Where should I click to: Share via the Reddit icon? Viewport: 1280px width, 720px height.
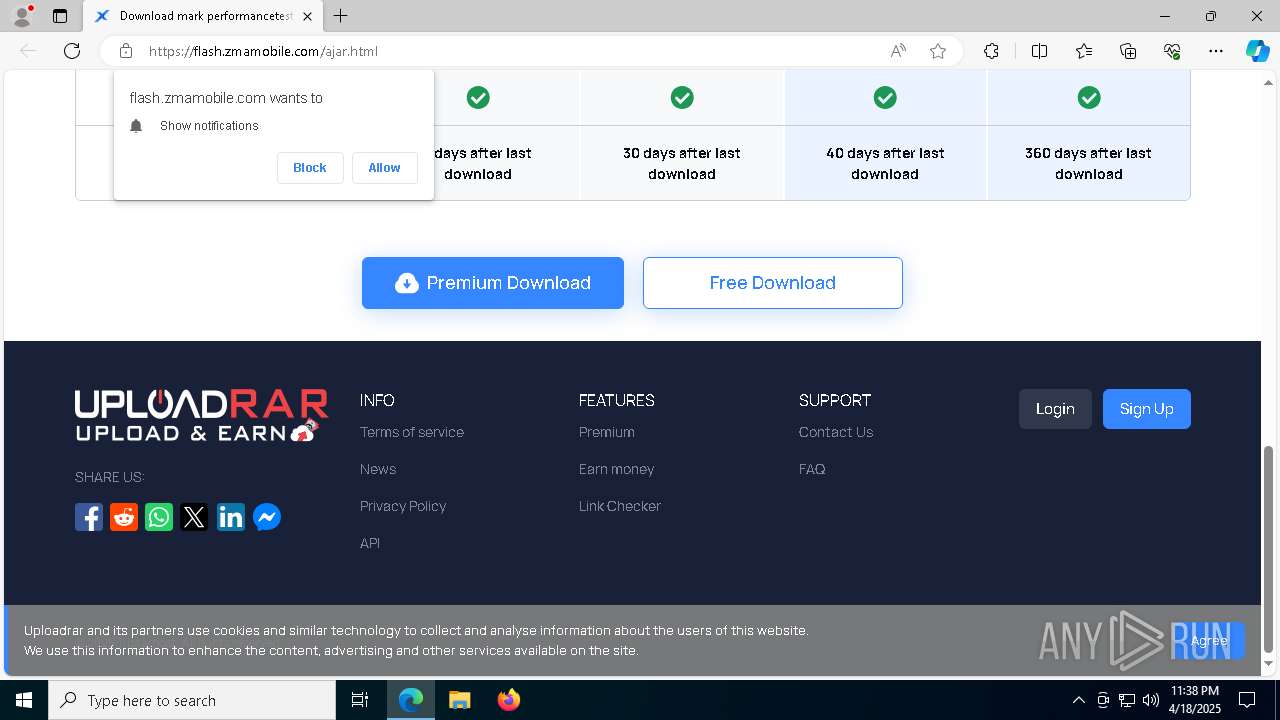124,517
